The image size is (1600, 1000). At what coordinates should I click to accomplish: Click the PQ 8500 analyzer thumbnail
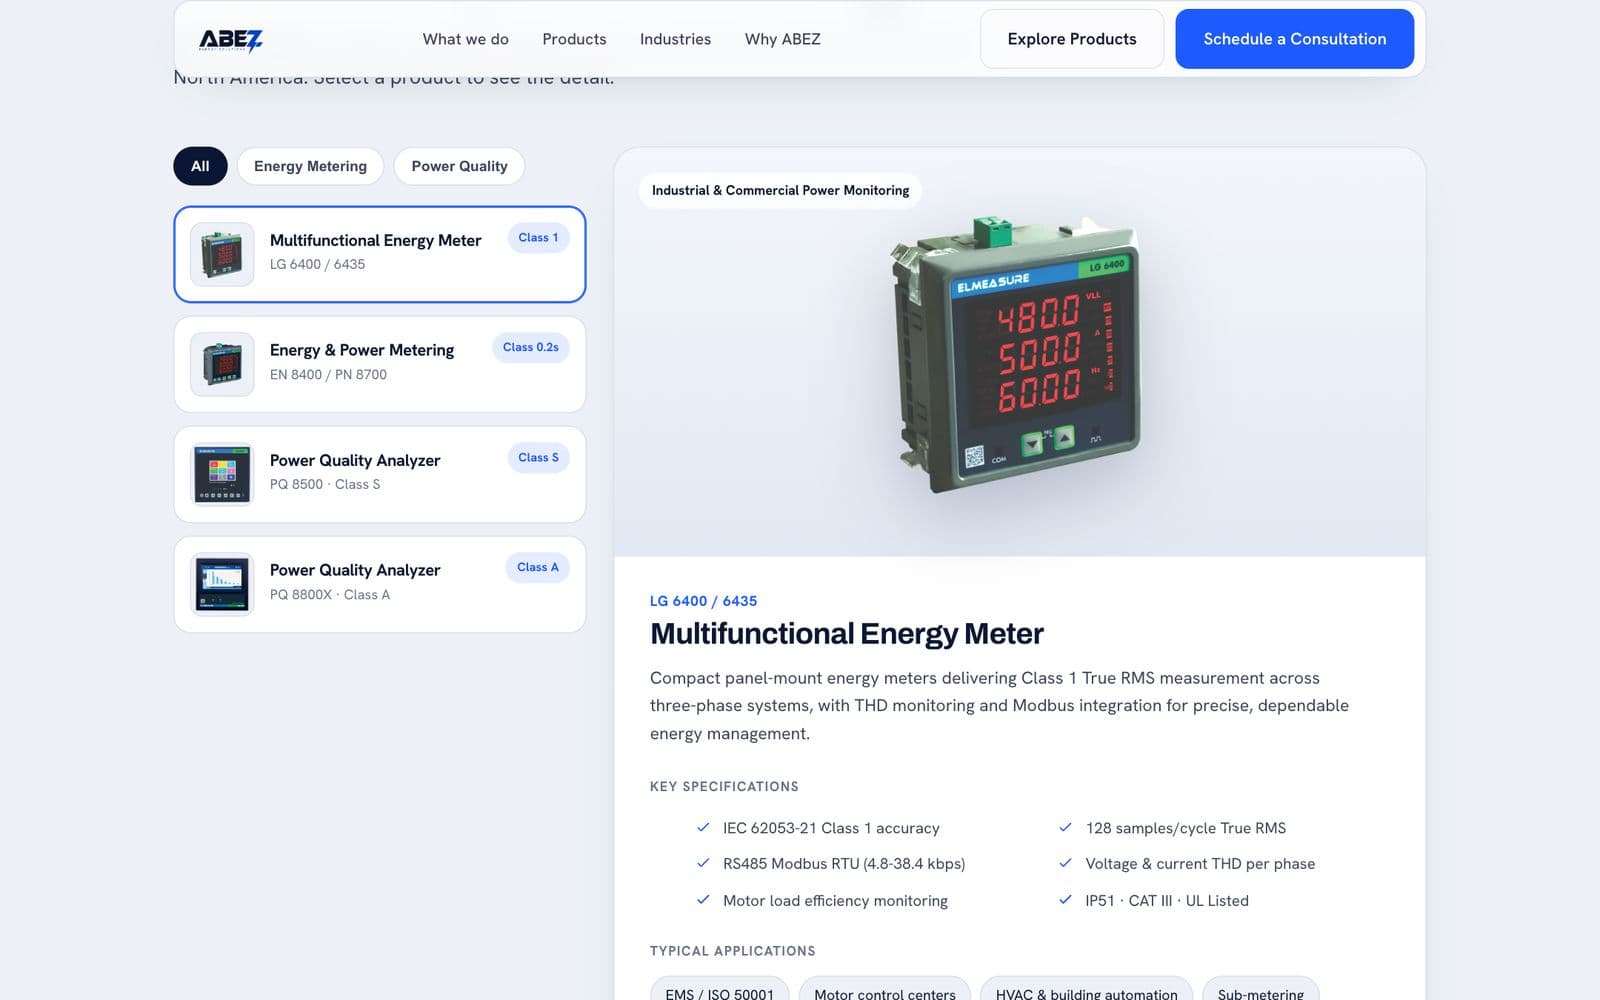coord(222,474)
